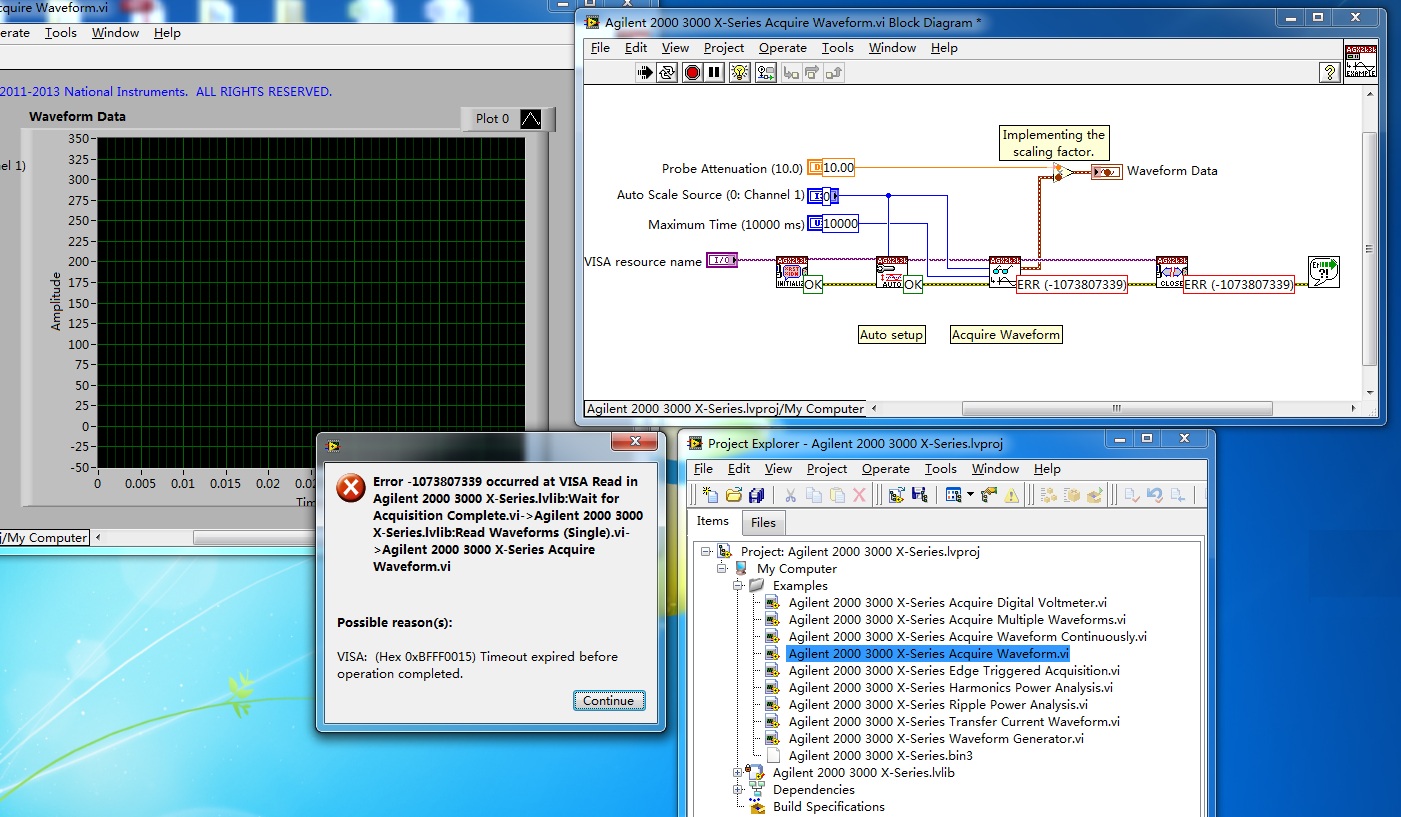Screen dimensions: 1401x817
Task: Expand the Dependencies tree node
Action: point(739,789)
